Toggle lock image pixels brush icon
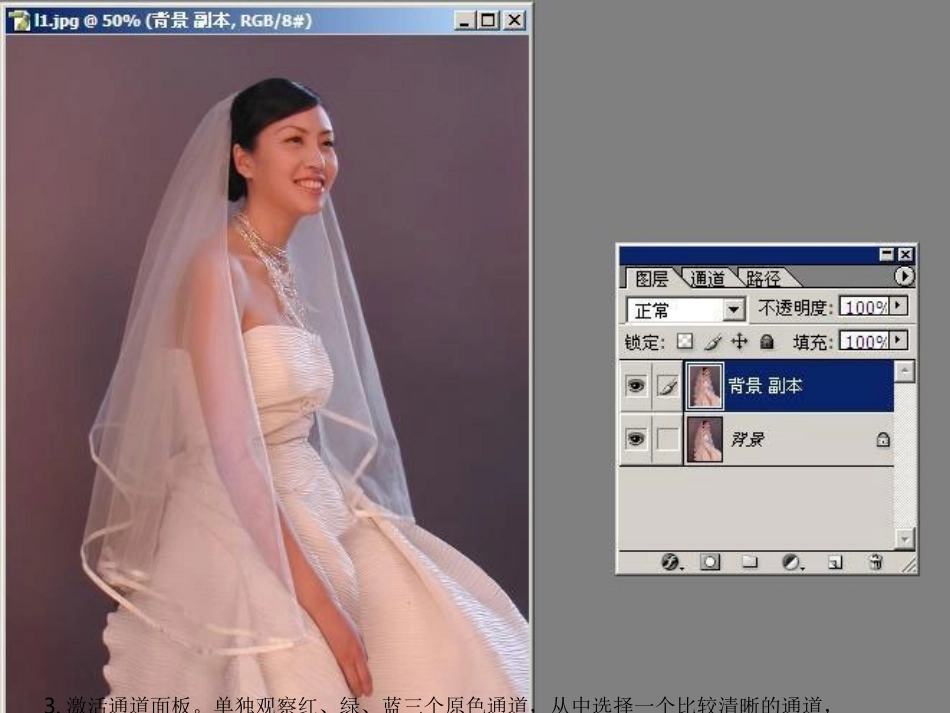This screenshot has height=713, width=950. (712, 342)
